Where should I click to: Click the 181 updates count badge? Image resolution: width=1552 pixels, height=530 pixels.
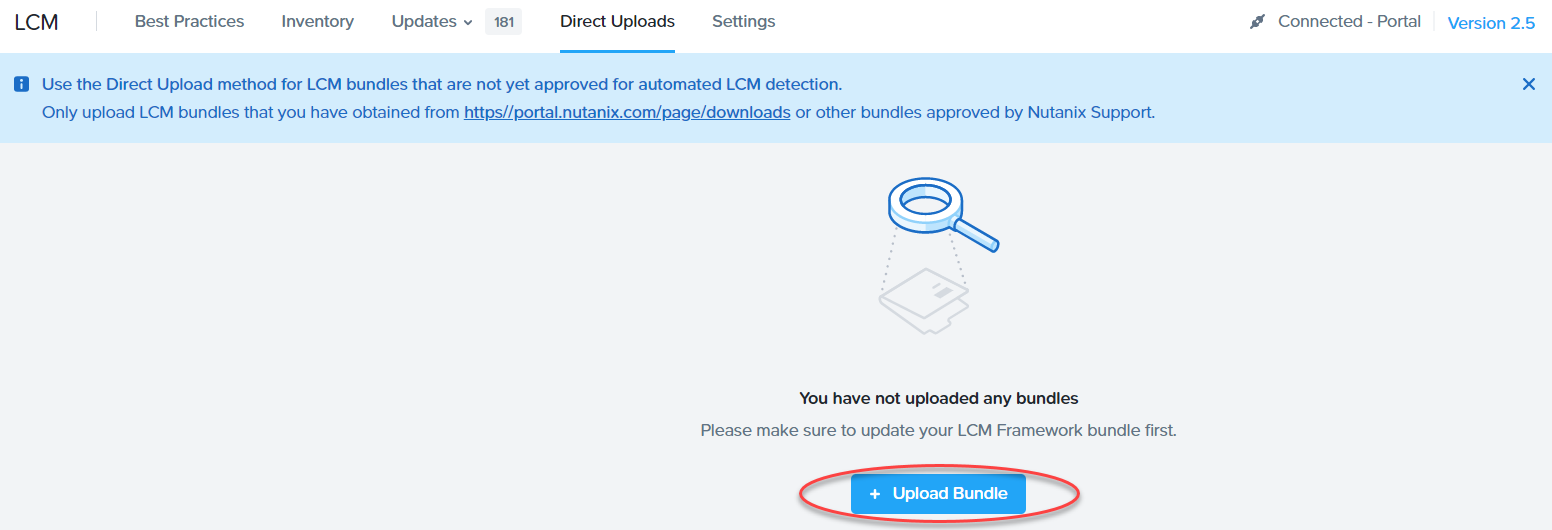[504, 21]
